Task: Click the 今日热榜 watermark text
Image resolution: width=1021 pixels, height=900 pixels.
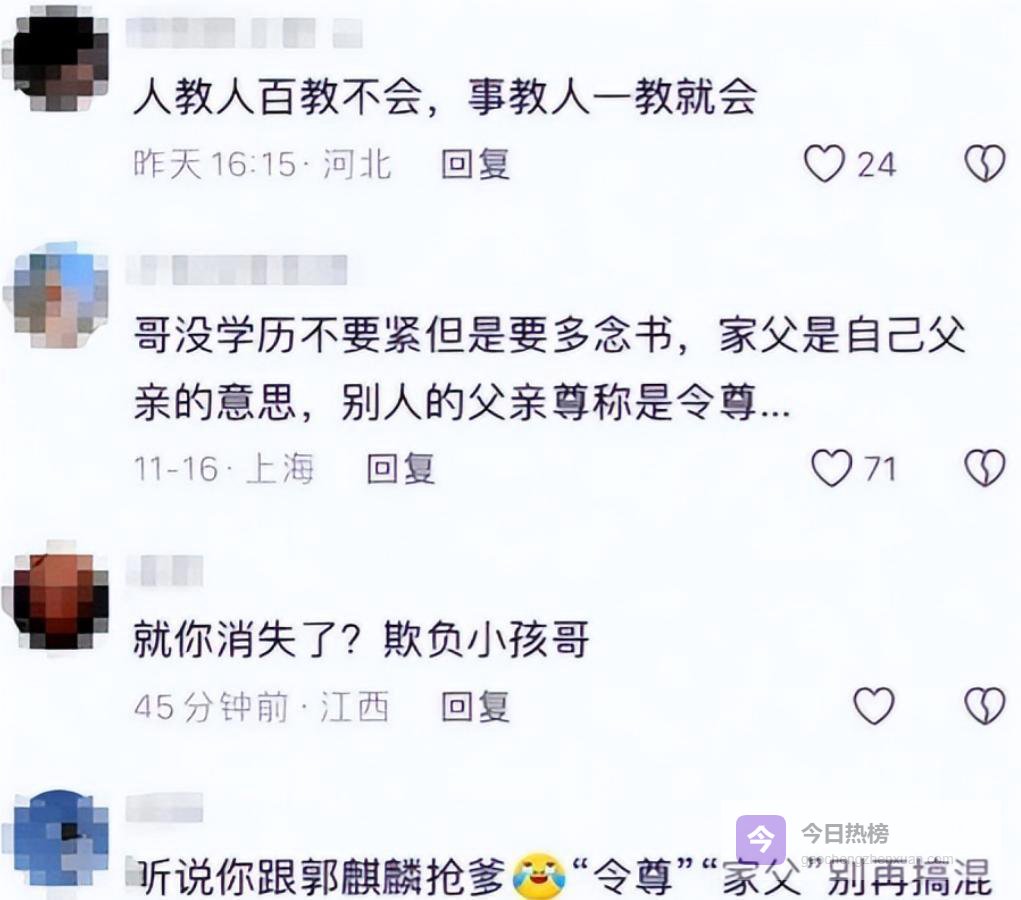Action: tap(845, 833)
